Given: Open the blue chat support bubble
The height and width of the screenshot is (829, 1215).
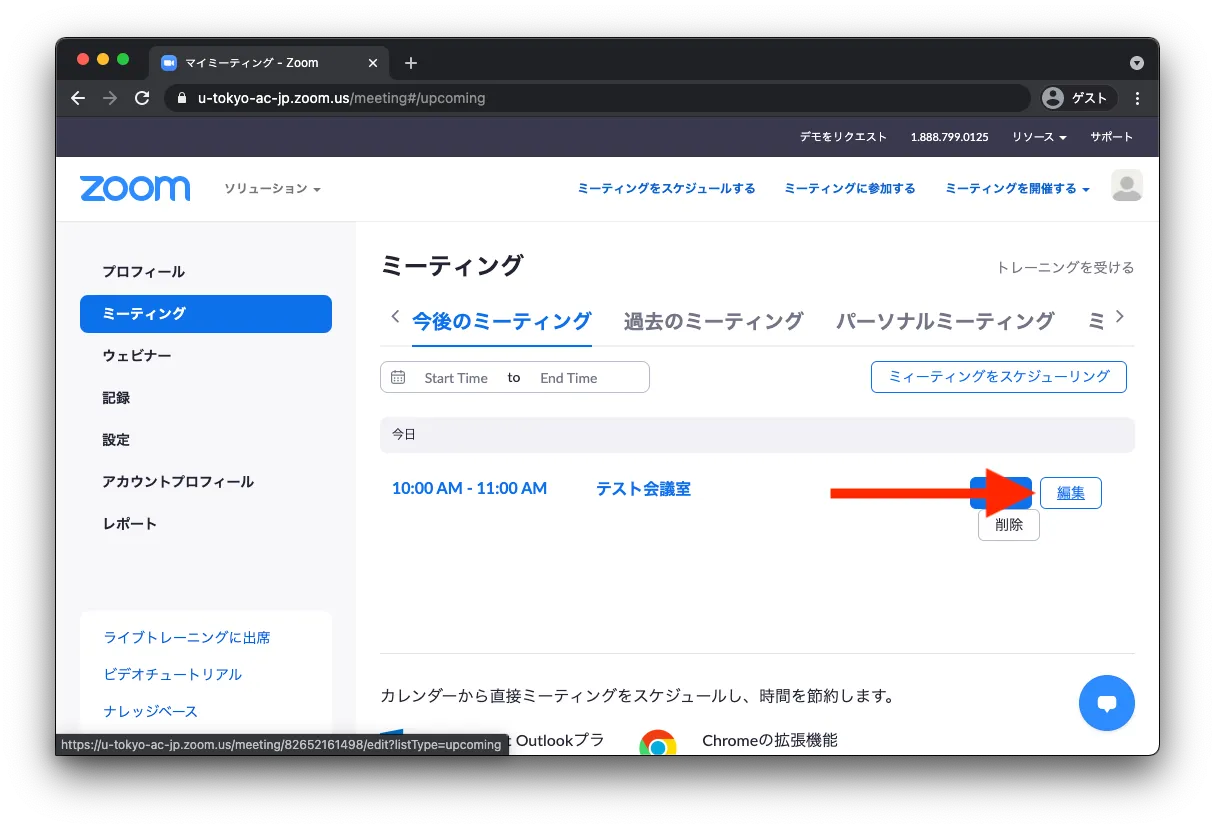Looking at the screenshot, I should click(x=1106, y=703).
